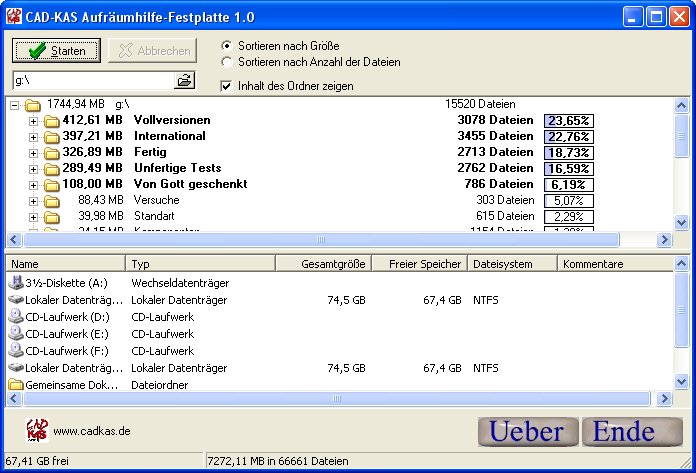Click the Dateisystem column header
The height and width of the screenshot is (473, 696).
511,264
